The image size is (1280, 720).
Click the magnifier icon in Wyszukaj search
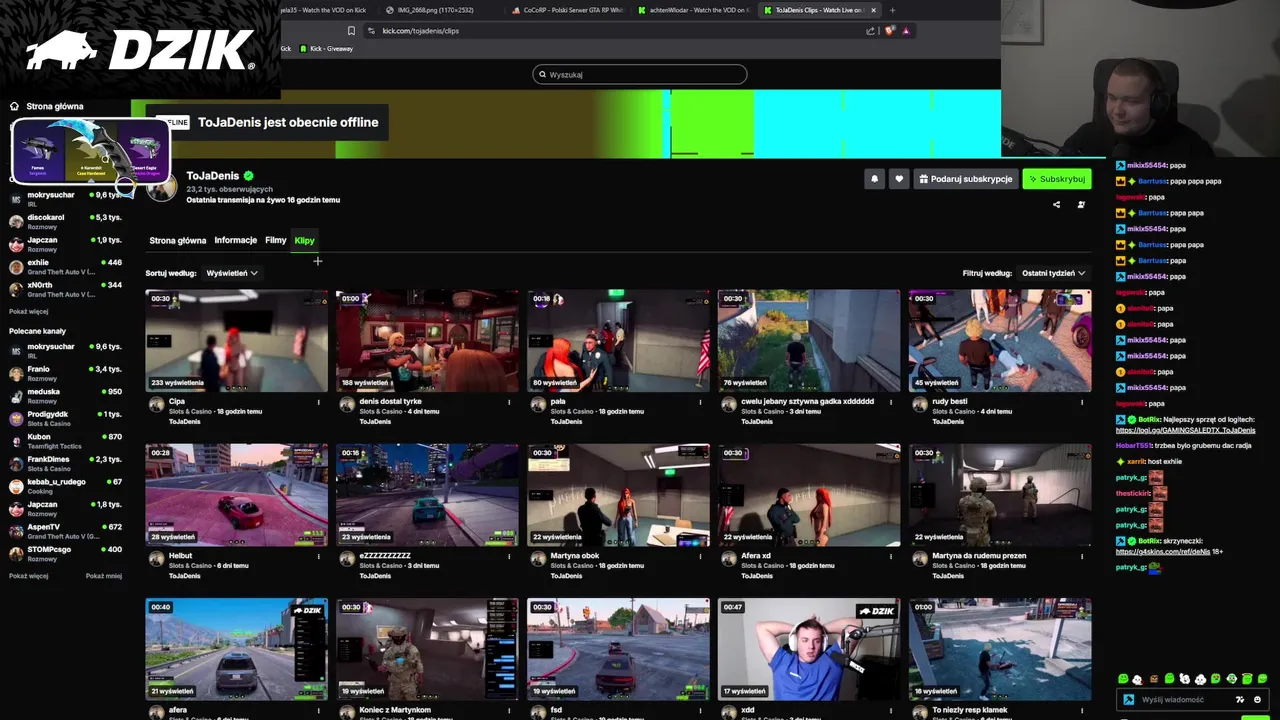(x=542, y=74)
